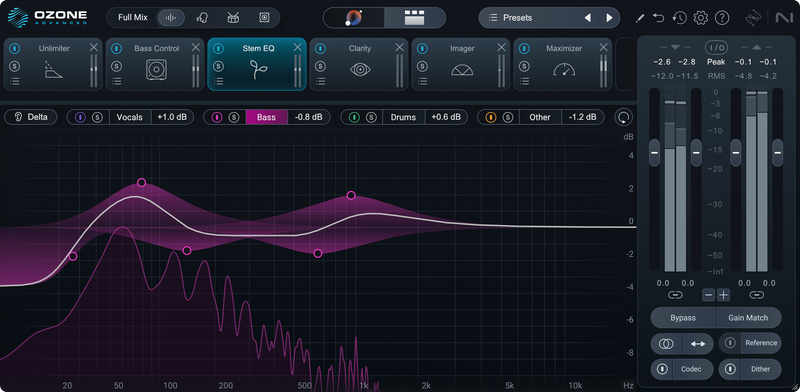
Task: Select the bass speaker stem focus icon
Action: 264,18
